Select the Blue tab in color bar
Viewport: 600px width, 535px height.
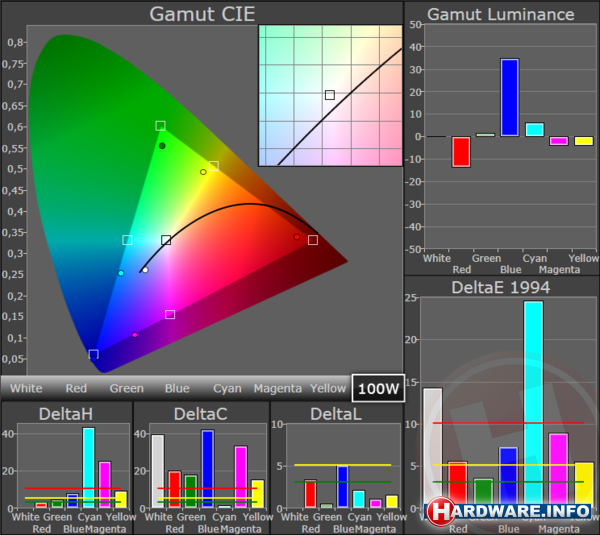pos(177,388)
